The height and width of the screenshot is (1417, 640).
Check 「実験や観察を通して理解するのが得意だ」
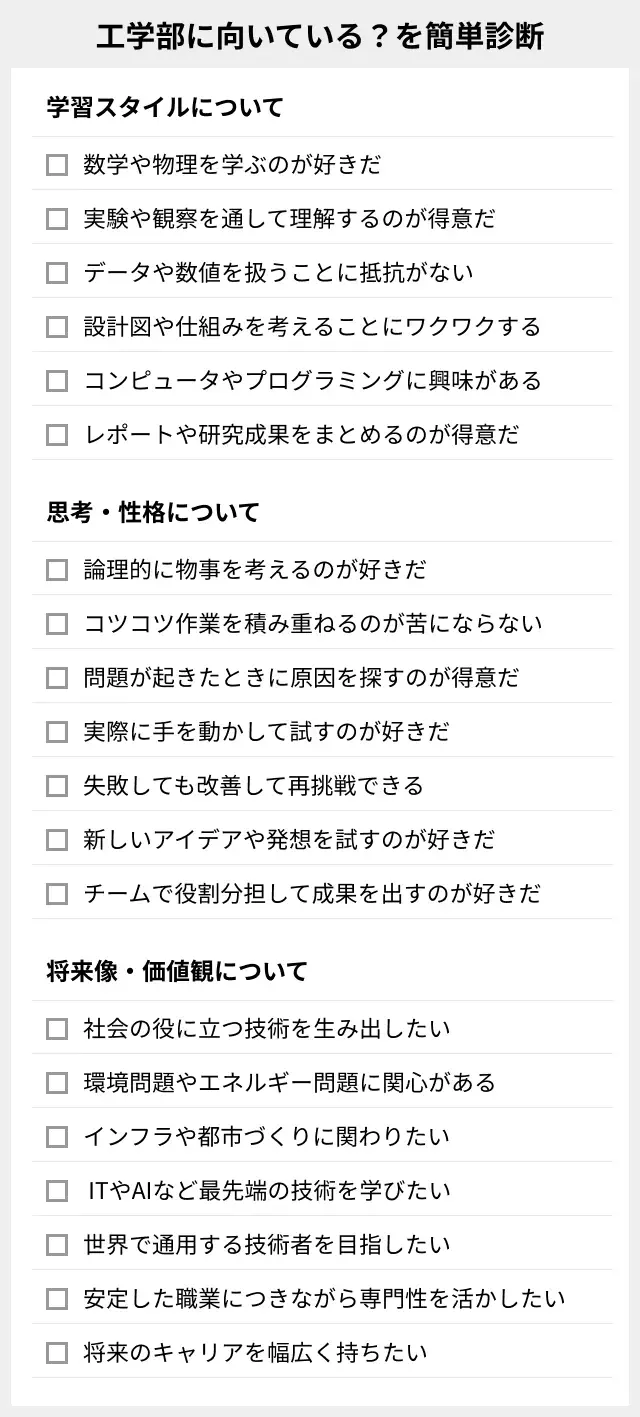(56, 218)
